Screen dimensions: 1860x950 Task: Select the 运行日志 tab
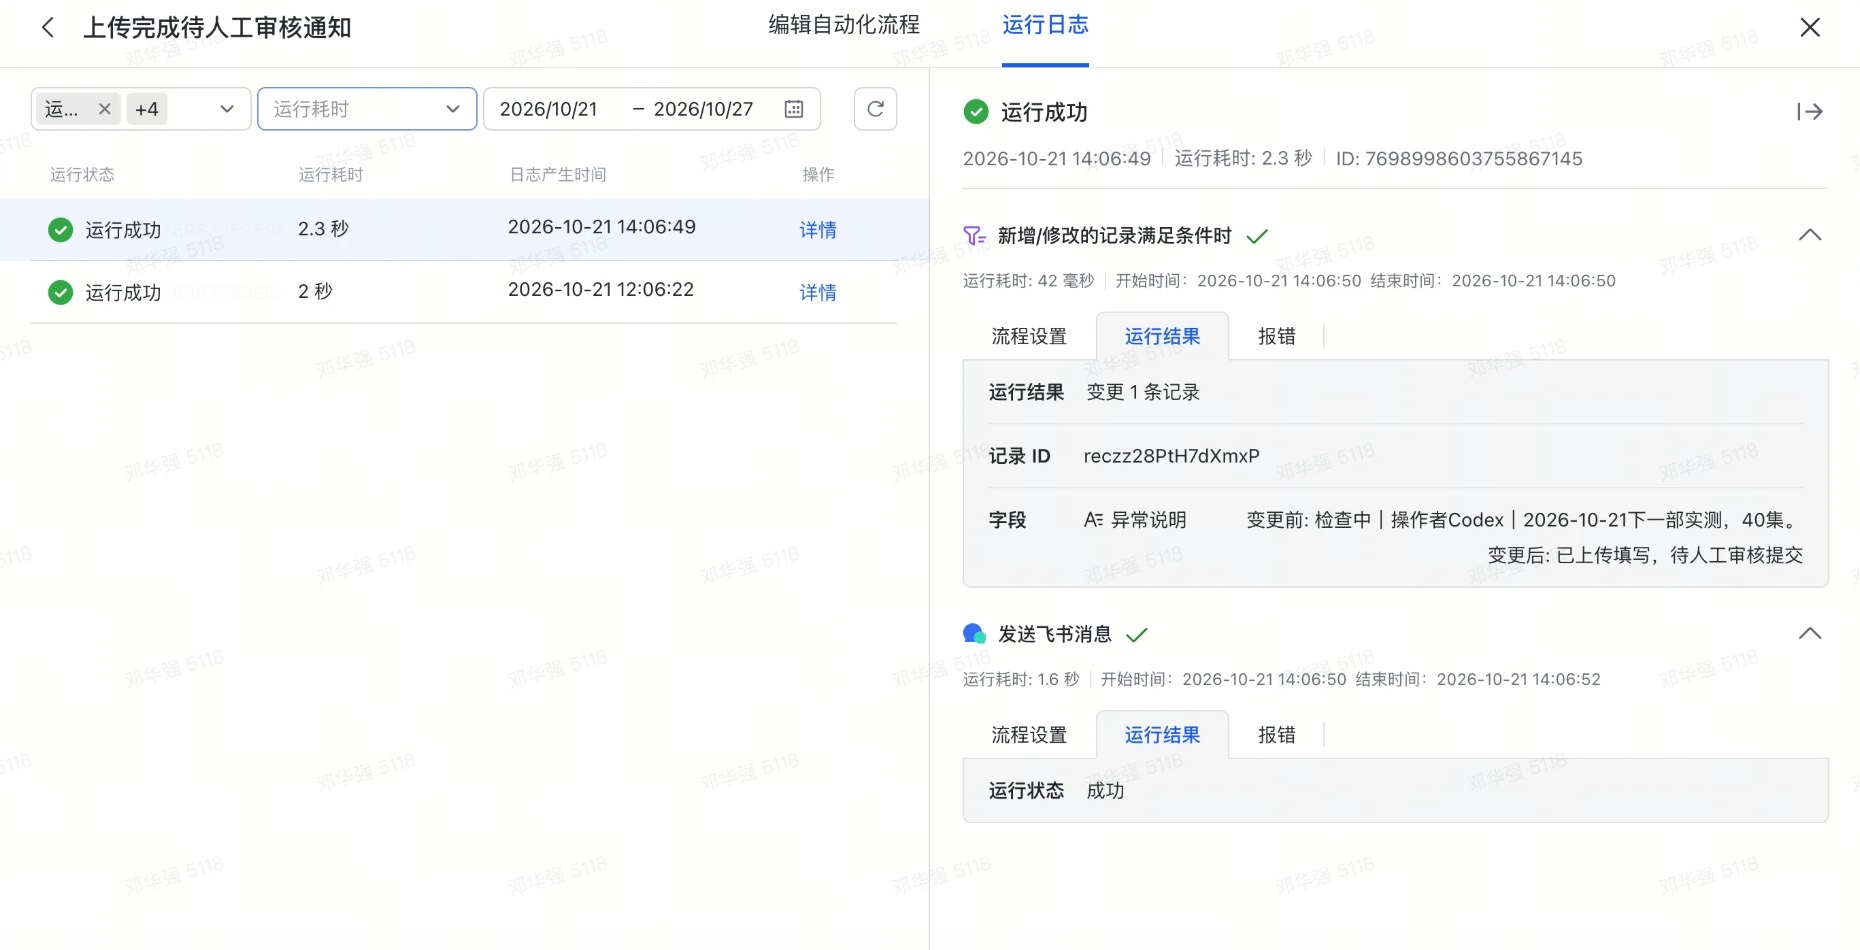(x=1045, y=25)
